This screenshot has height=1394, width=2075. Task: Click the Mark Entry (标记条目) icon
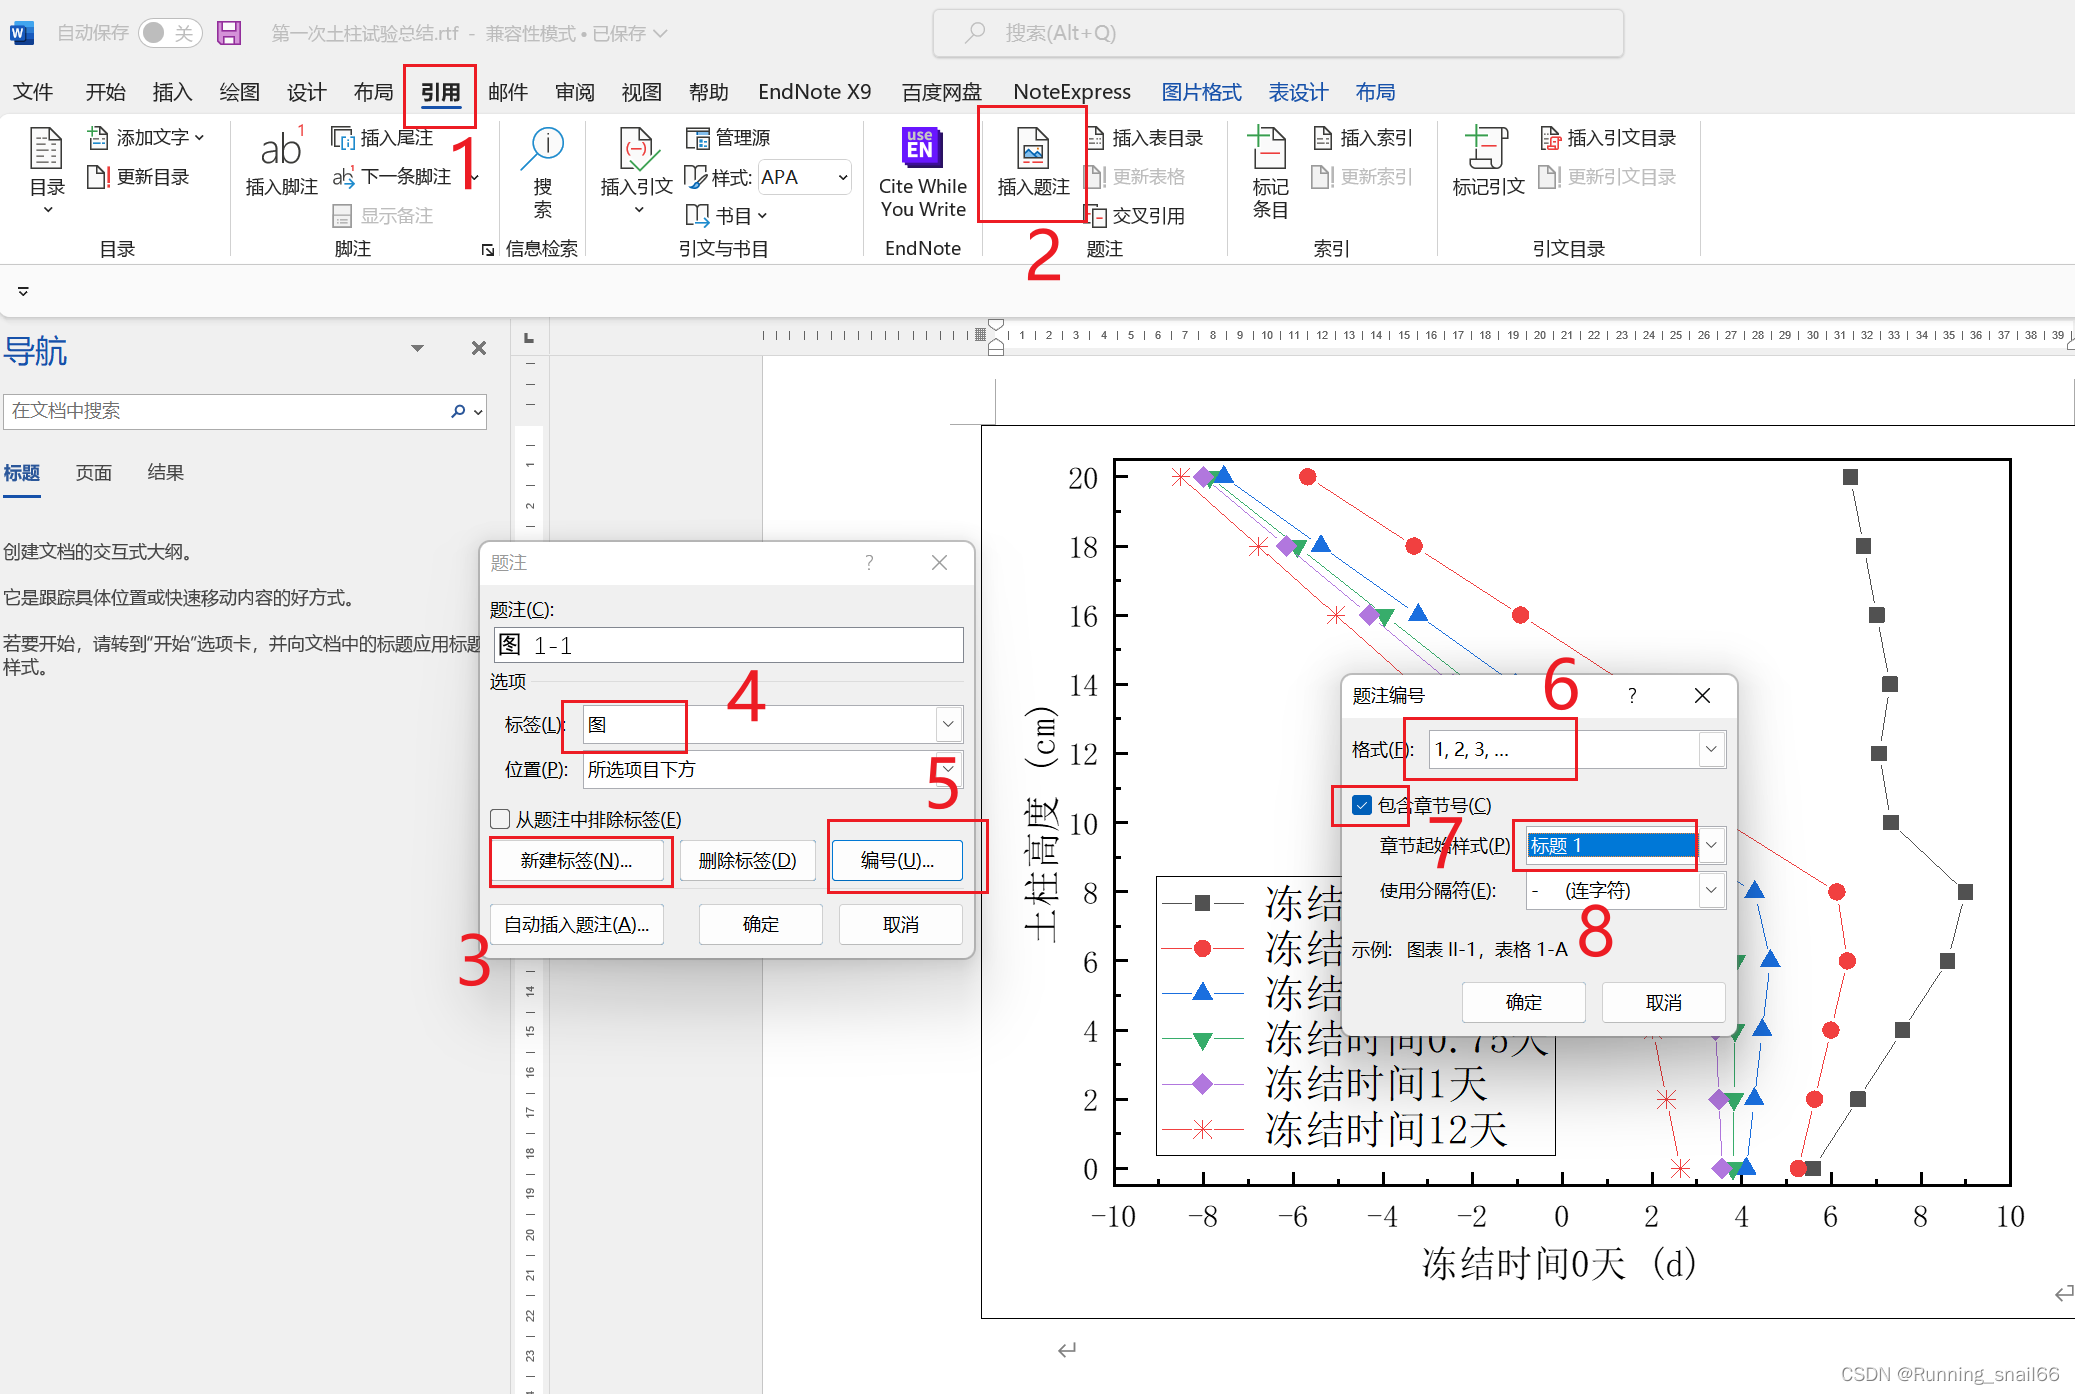pyautogui.click(x=1269, y=150)
